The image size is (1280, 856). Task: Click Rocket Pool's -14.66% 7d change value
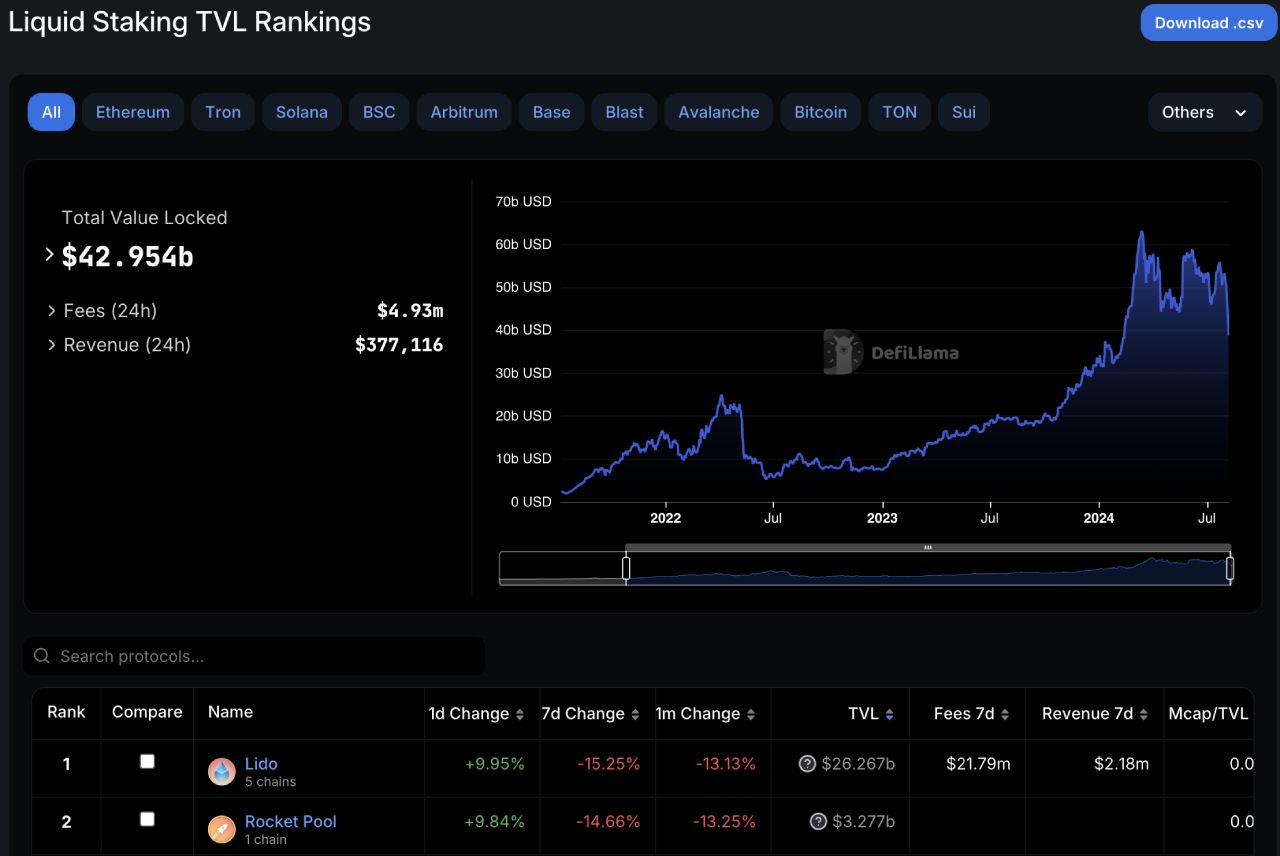(x=608, y=822)
